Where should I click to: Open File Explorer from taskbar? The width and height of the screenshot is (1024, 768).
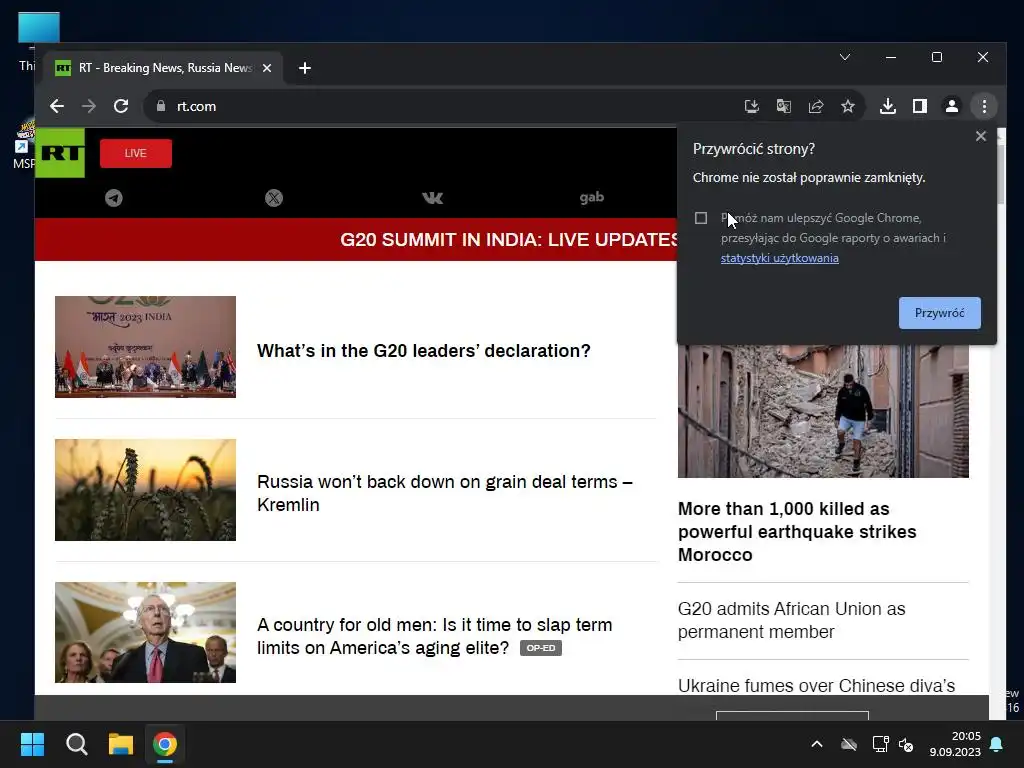pyautogui.click(x=121, y=744)
